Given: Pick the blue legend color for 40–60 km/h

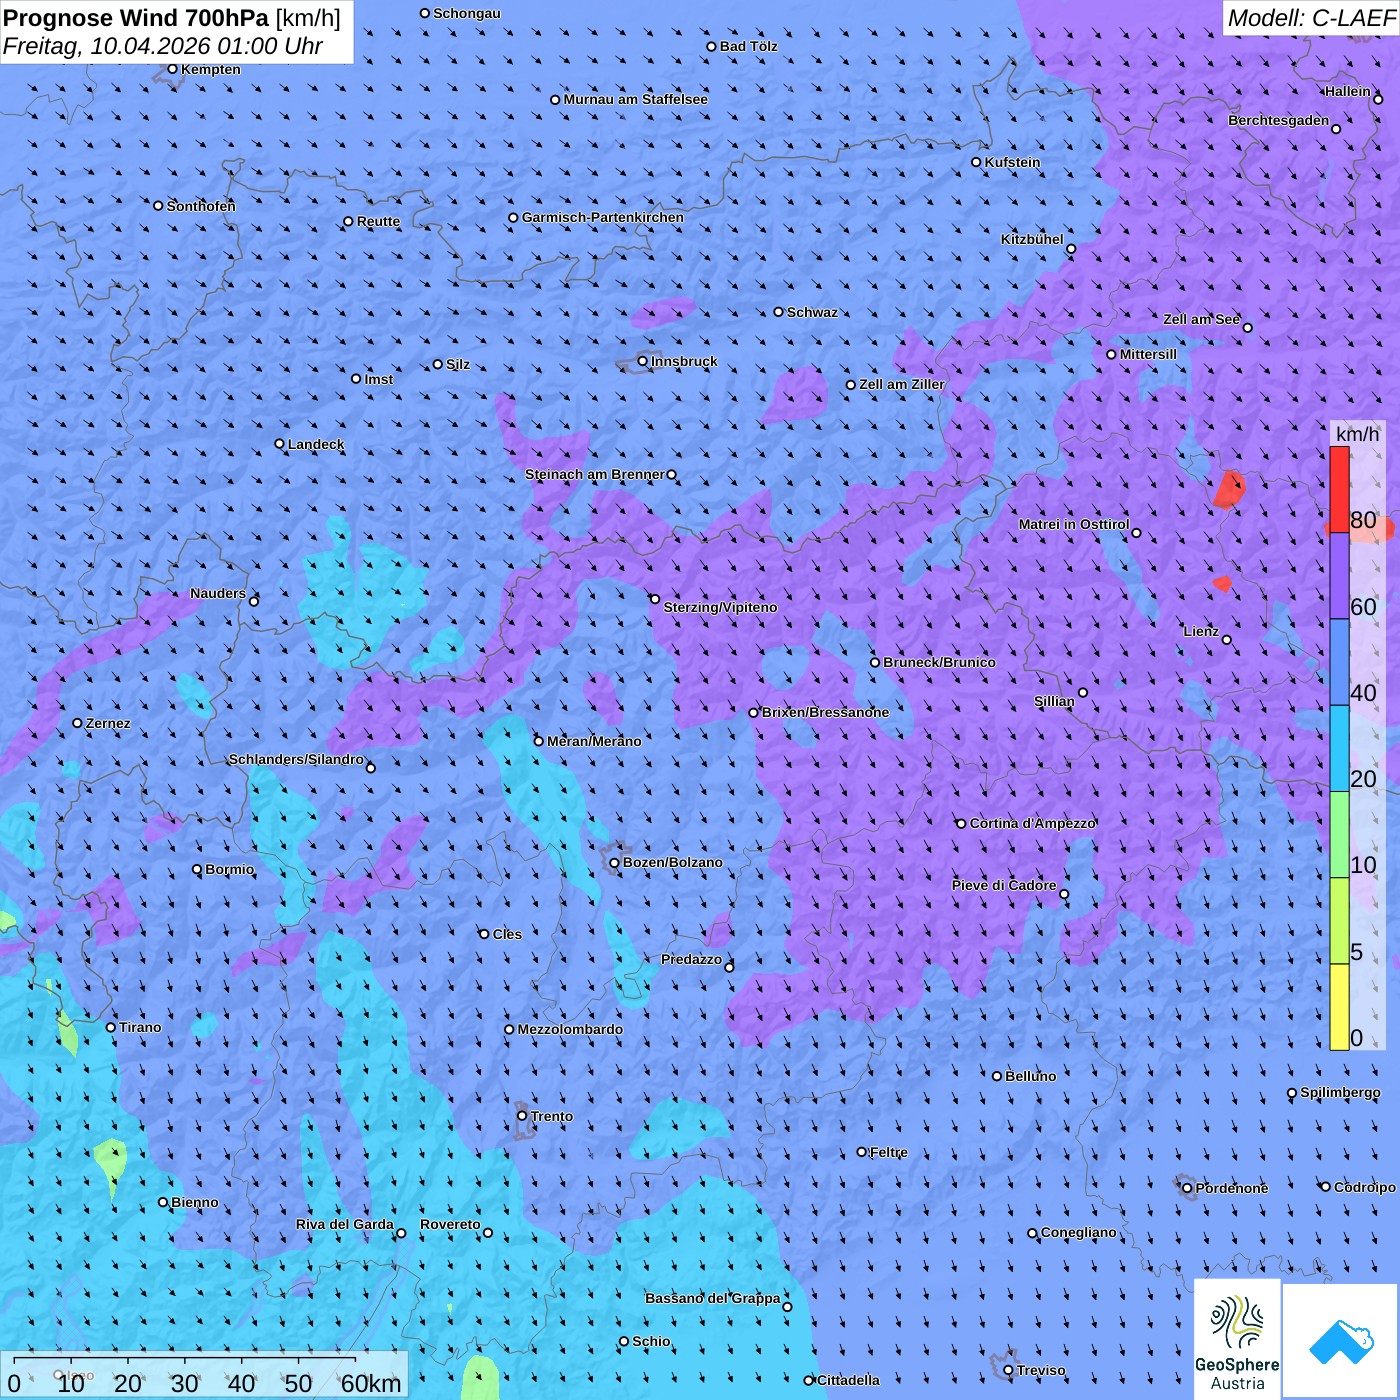Looking at the screenshot, I should 1339,662.
